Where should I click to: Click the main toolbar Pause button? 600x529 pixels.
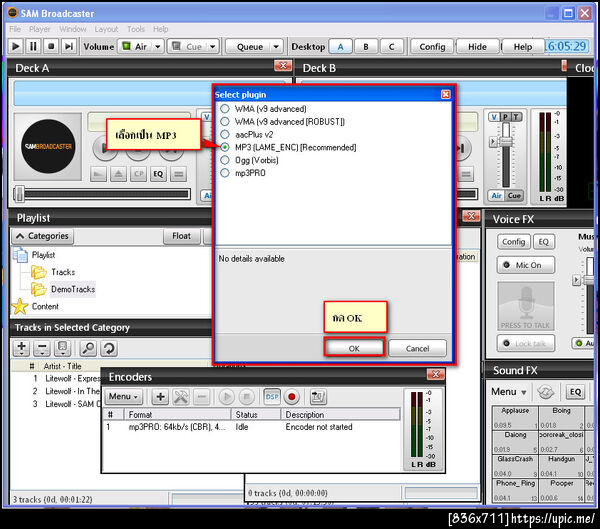coord(33,47)
